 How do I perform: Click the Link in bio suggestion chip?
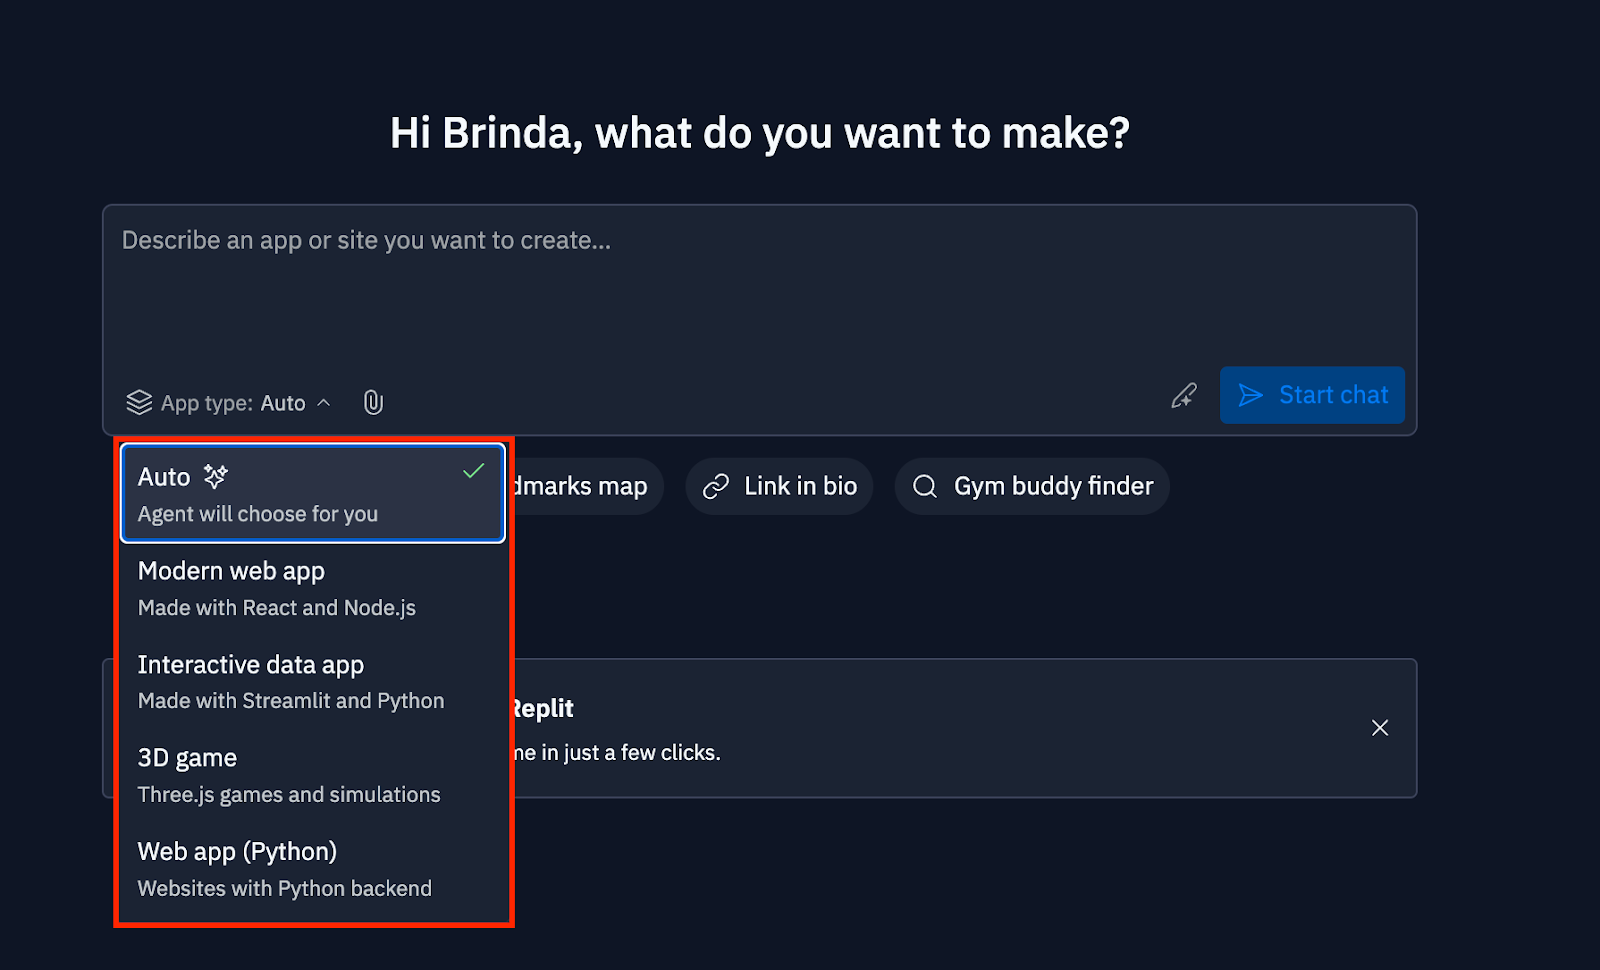click(x=800, y=487)
